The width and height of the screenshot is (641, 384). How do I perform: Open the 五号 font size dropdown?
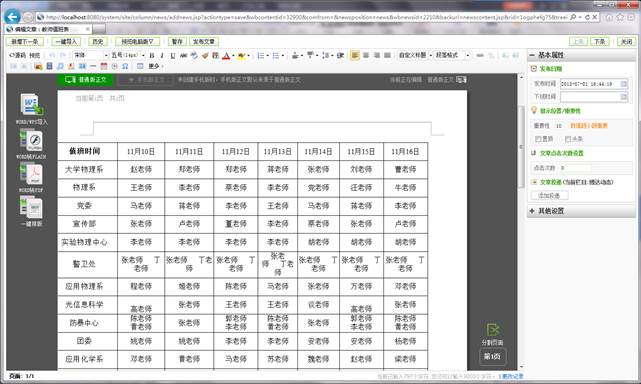pos(128,55)
